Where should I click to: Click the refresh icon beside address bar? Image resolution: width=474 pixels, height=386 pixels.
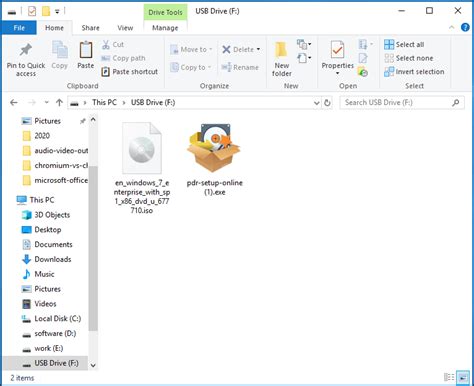click(327, 103)
